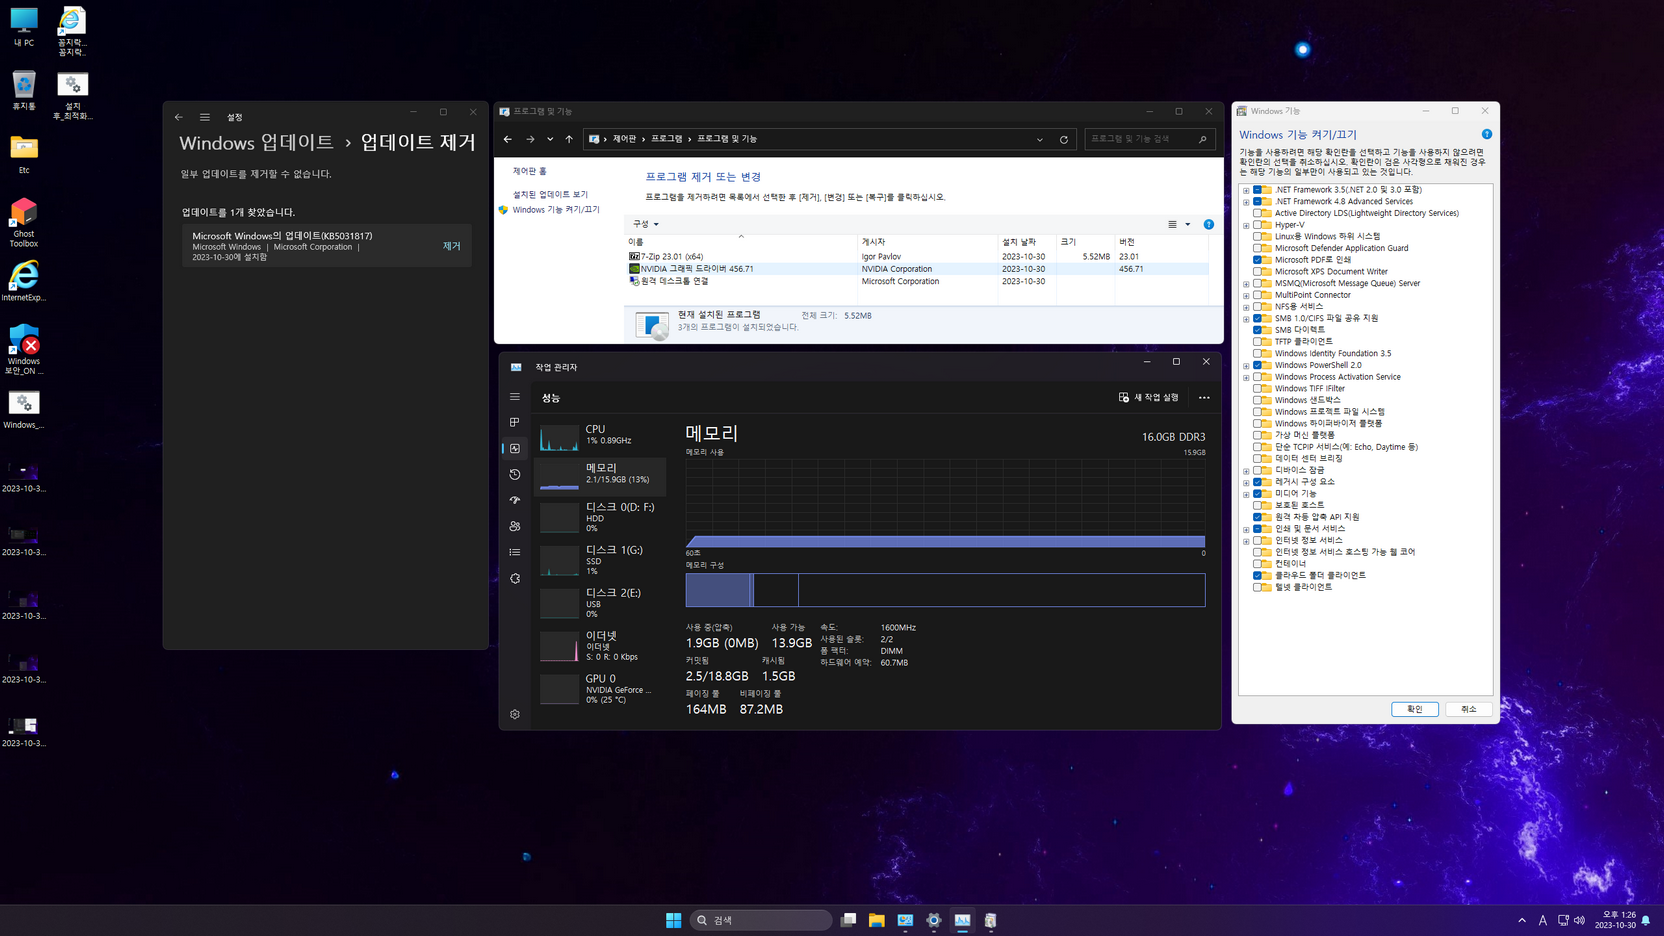Open Turn Windows features on or off link
Viewport: 1664px width, 936px height.
click(556, 210)
